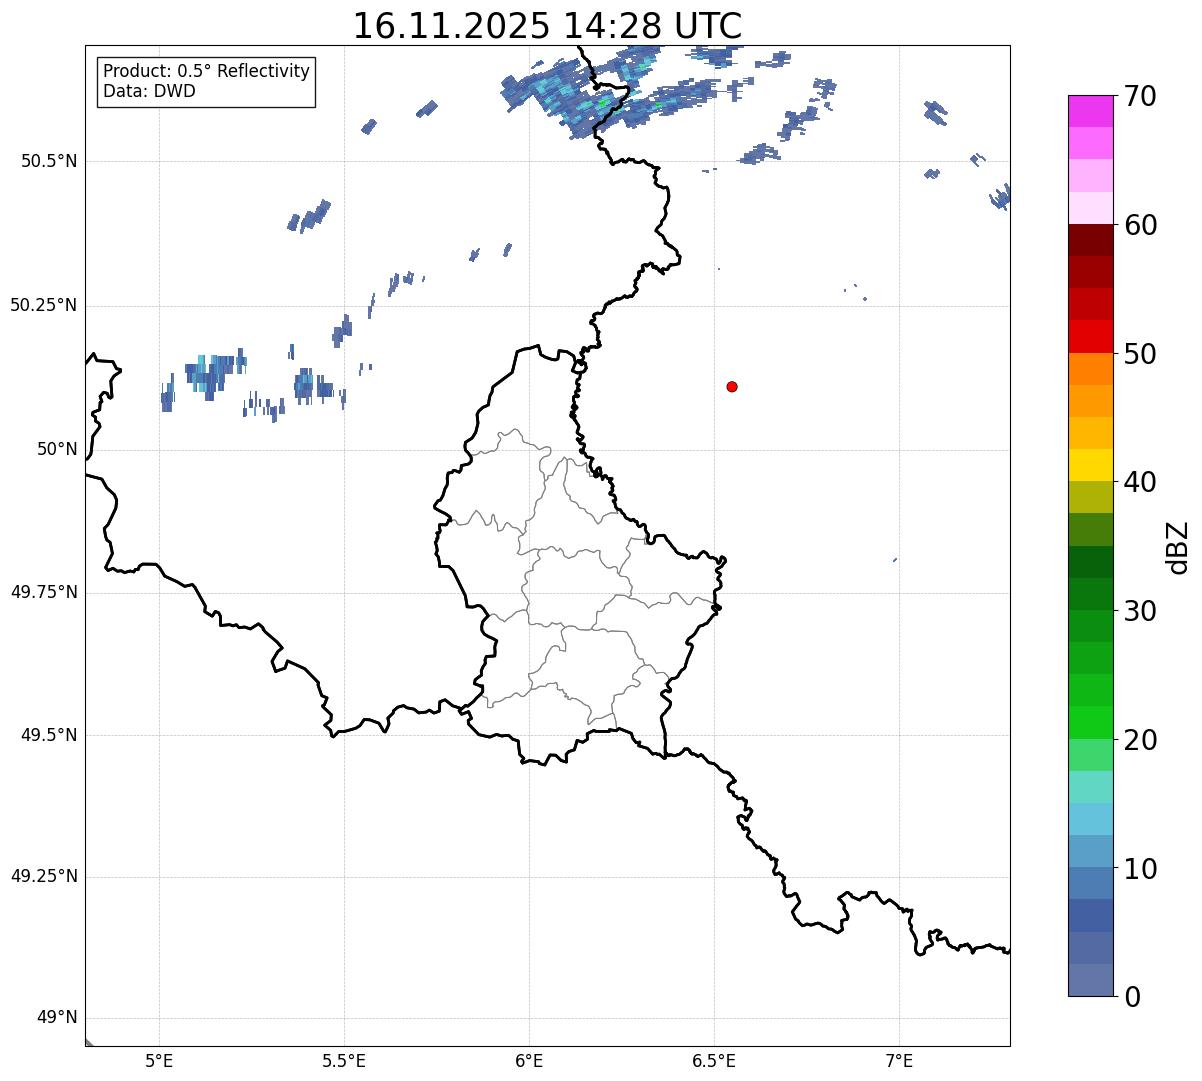The image size is (1202, 1081).
Task: Click the 7°E longitude axis label
Action: [899, 1060]
